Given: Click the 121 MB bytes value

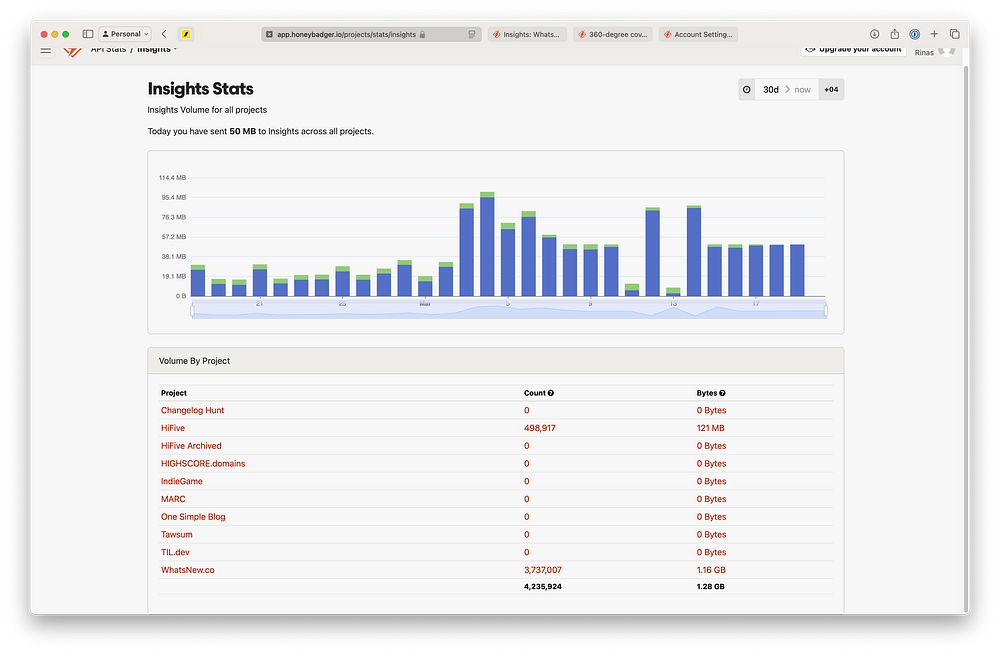Looking at the screenshot, I should coord(710,428).
